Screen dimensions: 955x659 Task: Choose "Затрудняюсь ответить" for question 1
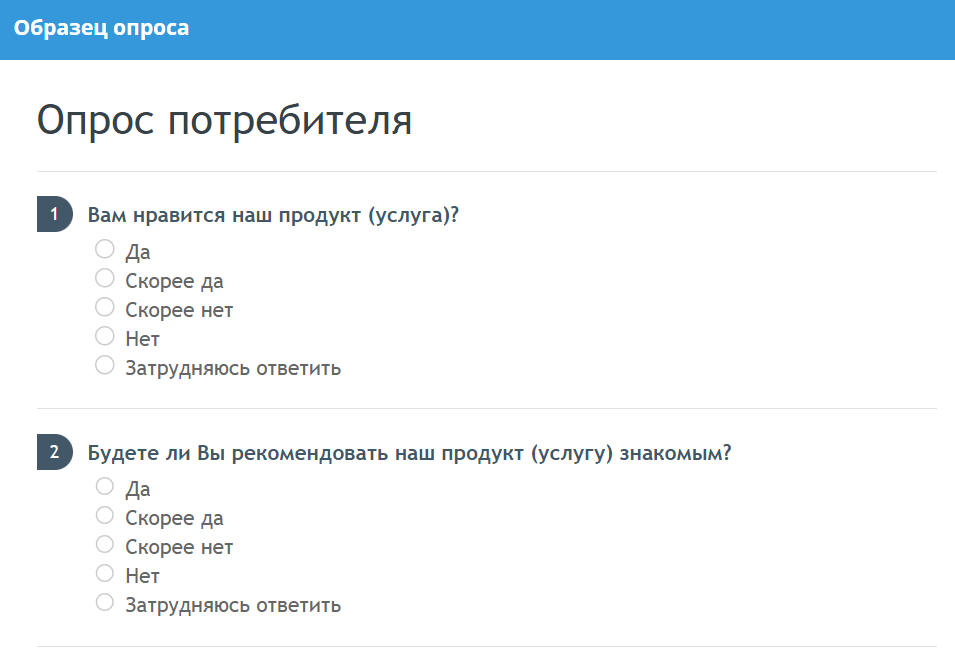(x=104, y=365)
